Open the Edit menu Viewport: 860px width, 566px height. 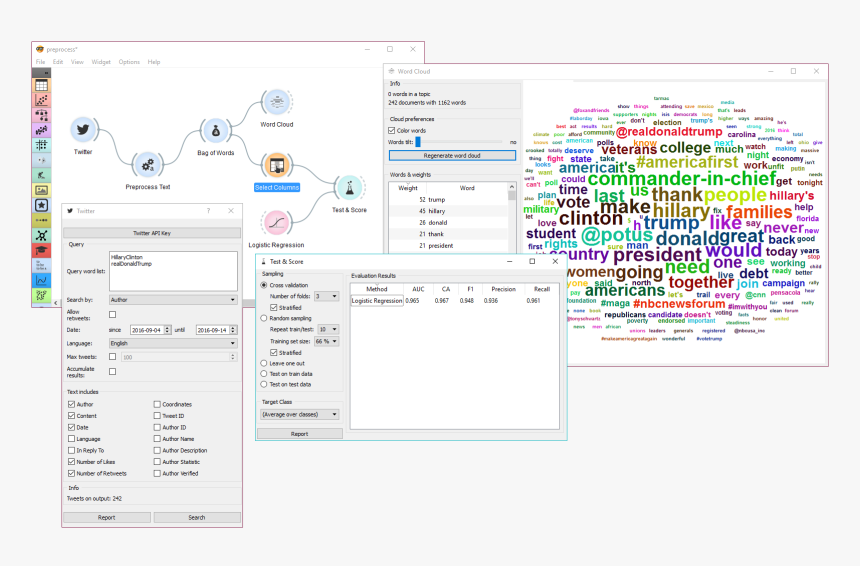click(x=58, y=62)
